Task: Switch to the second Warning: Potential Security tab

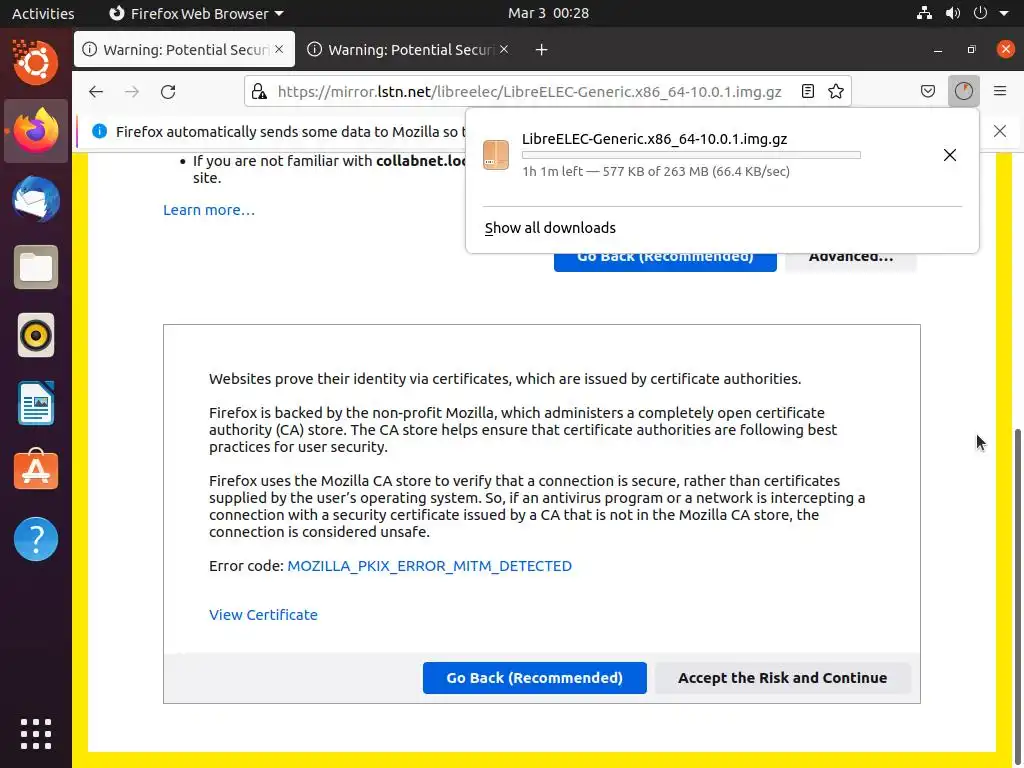Action: point(409,50)
